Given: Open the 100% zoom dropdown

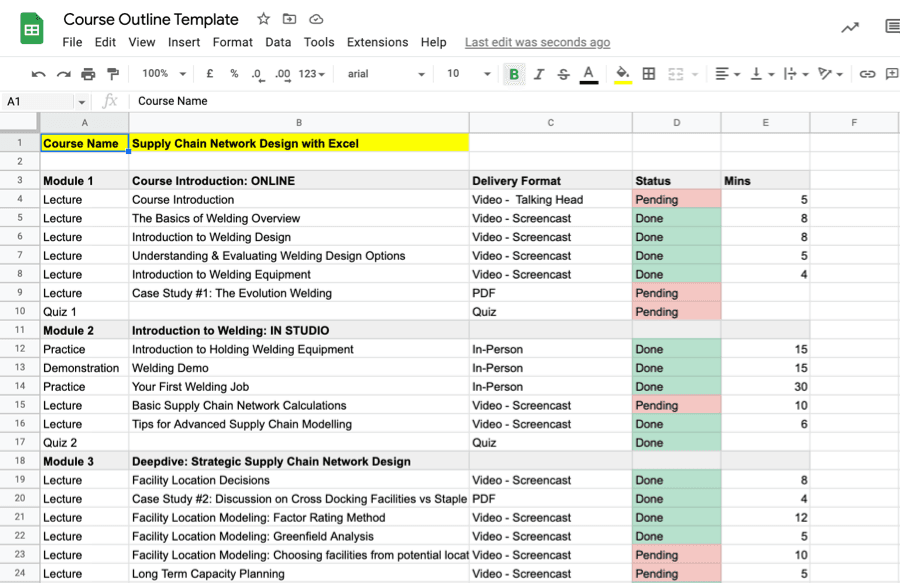Looking at the screenshot, I should point(164,74).
